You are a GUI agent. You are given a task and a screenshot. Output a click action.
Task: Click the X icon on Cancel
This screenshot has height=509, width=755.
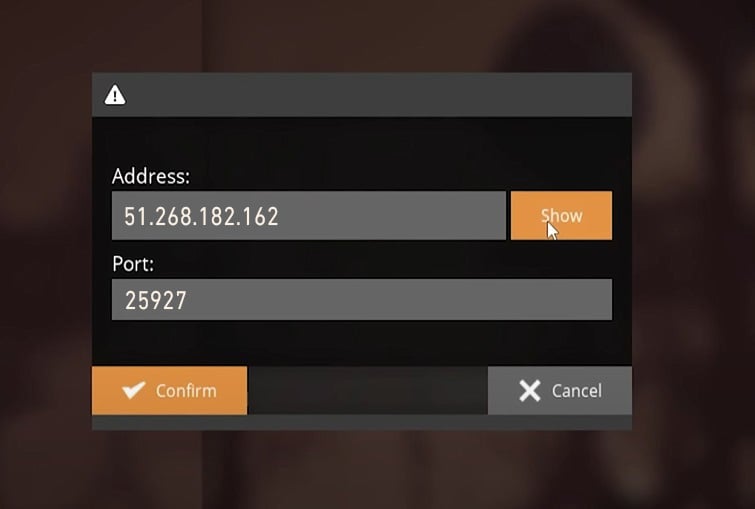click(x=530, y=391)
